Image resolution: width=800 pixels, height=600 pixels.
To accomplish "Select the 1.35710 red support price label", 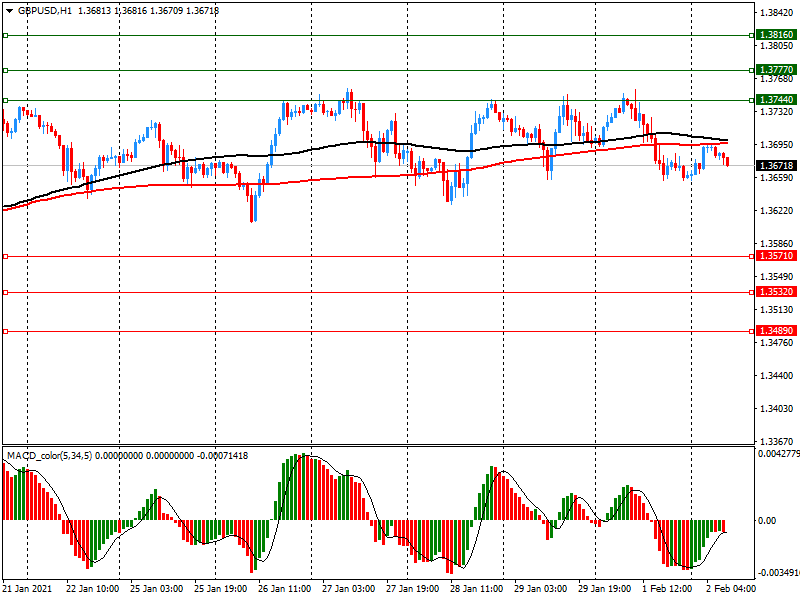I will 776,257.
